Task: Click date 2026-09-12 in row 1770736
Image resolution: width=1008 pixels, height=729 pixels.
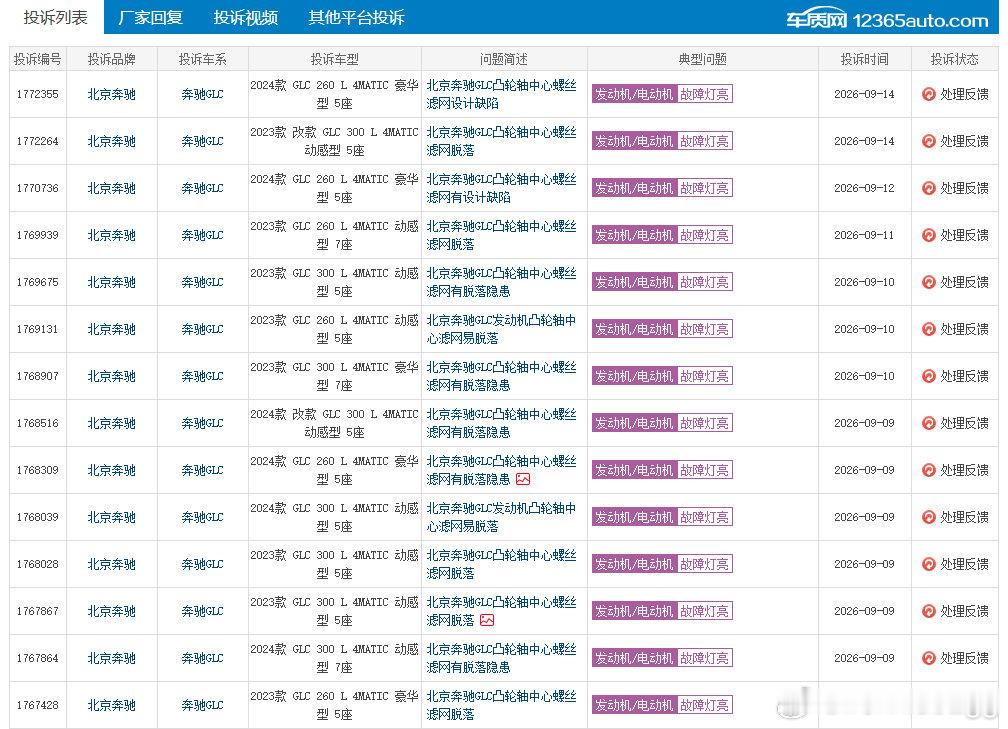Action: pyautogui.click(x=864, y=188)
